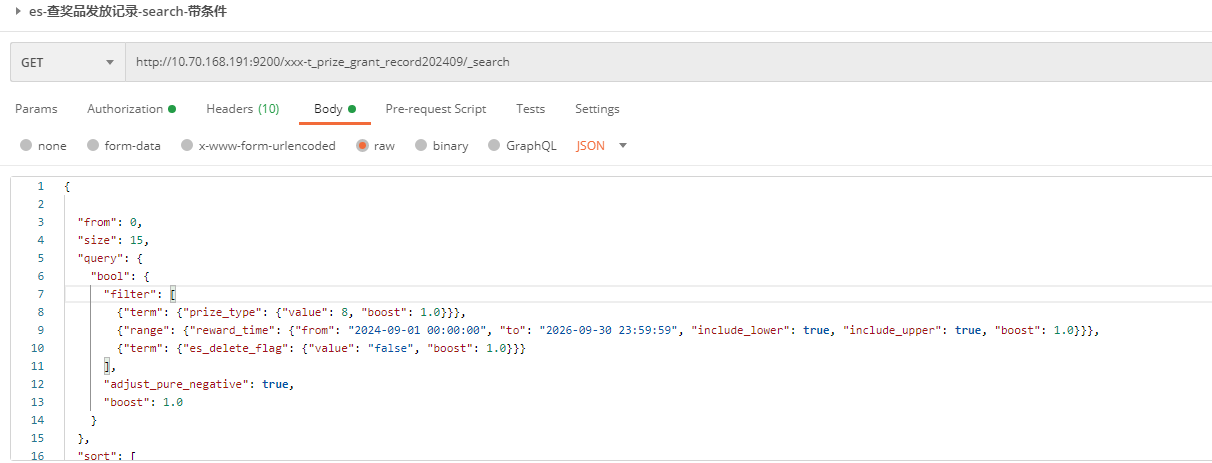Open the Authorization tab
Image resolution: width=1212 pixels, height=463 pixels.
(x=131, y=109)
